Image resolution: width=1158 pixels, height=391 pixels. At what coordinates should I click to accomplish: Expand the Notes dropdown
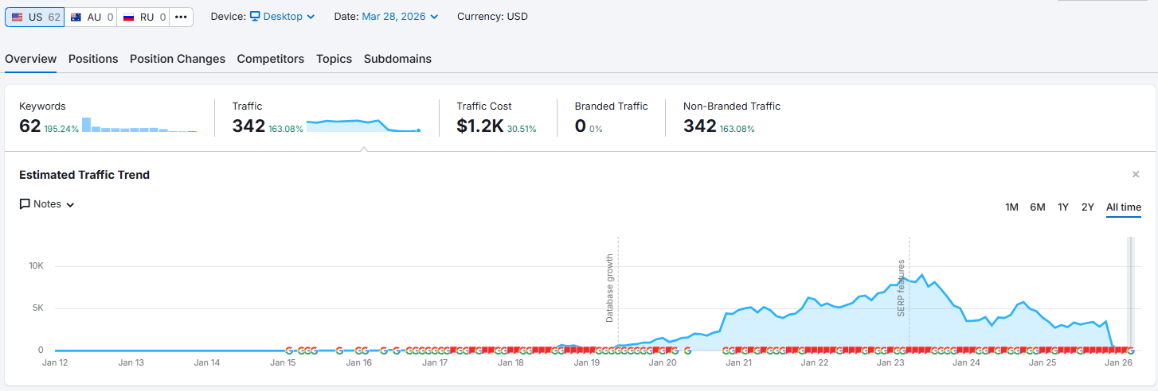pos(47,204)
